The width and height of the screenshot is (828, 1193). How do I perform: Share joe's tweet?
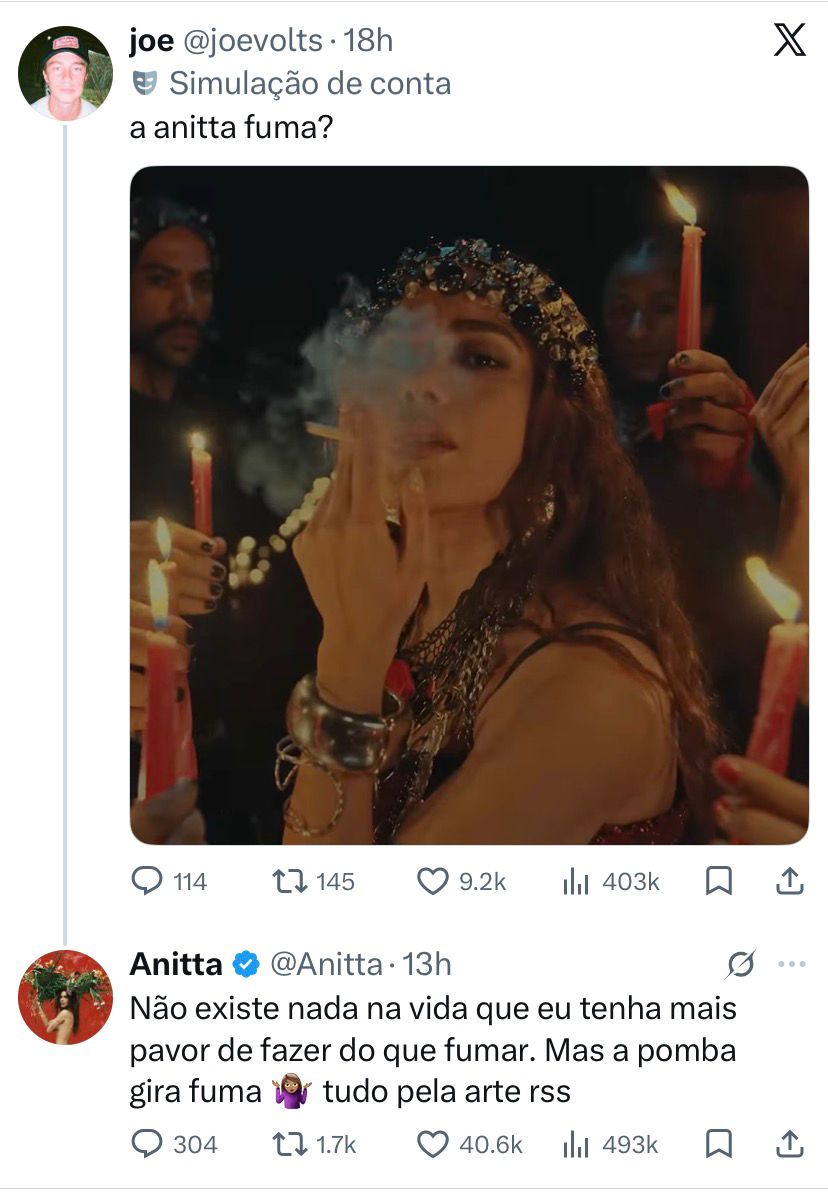click(x=788, y=881)
